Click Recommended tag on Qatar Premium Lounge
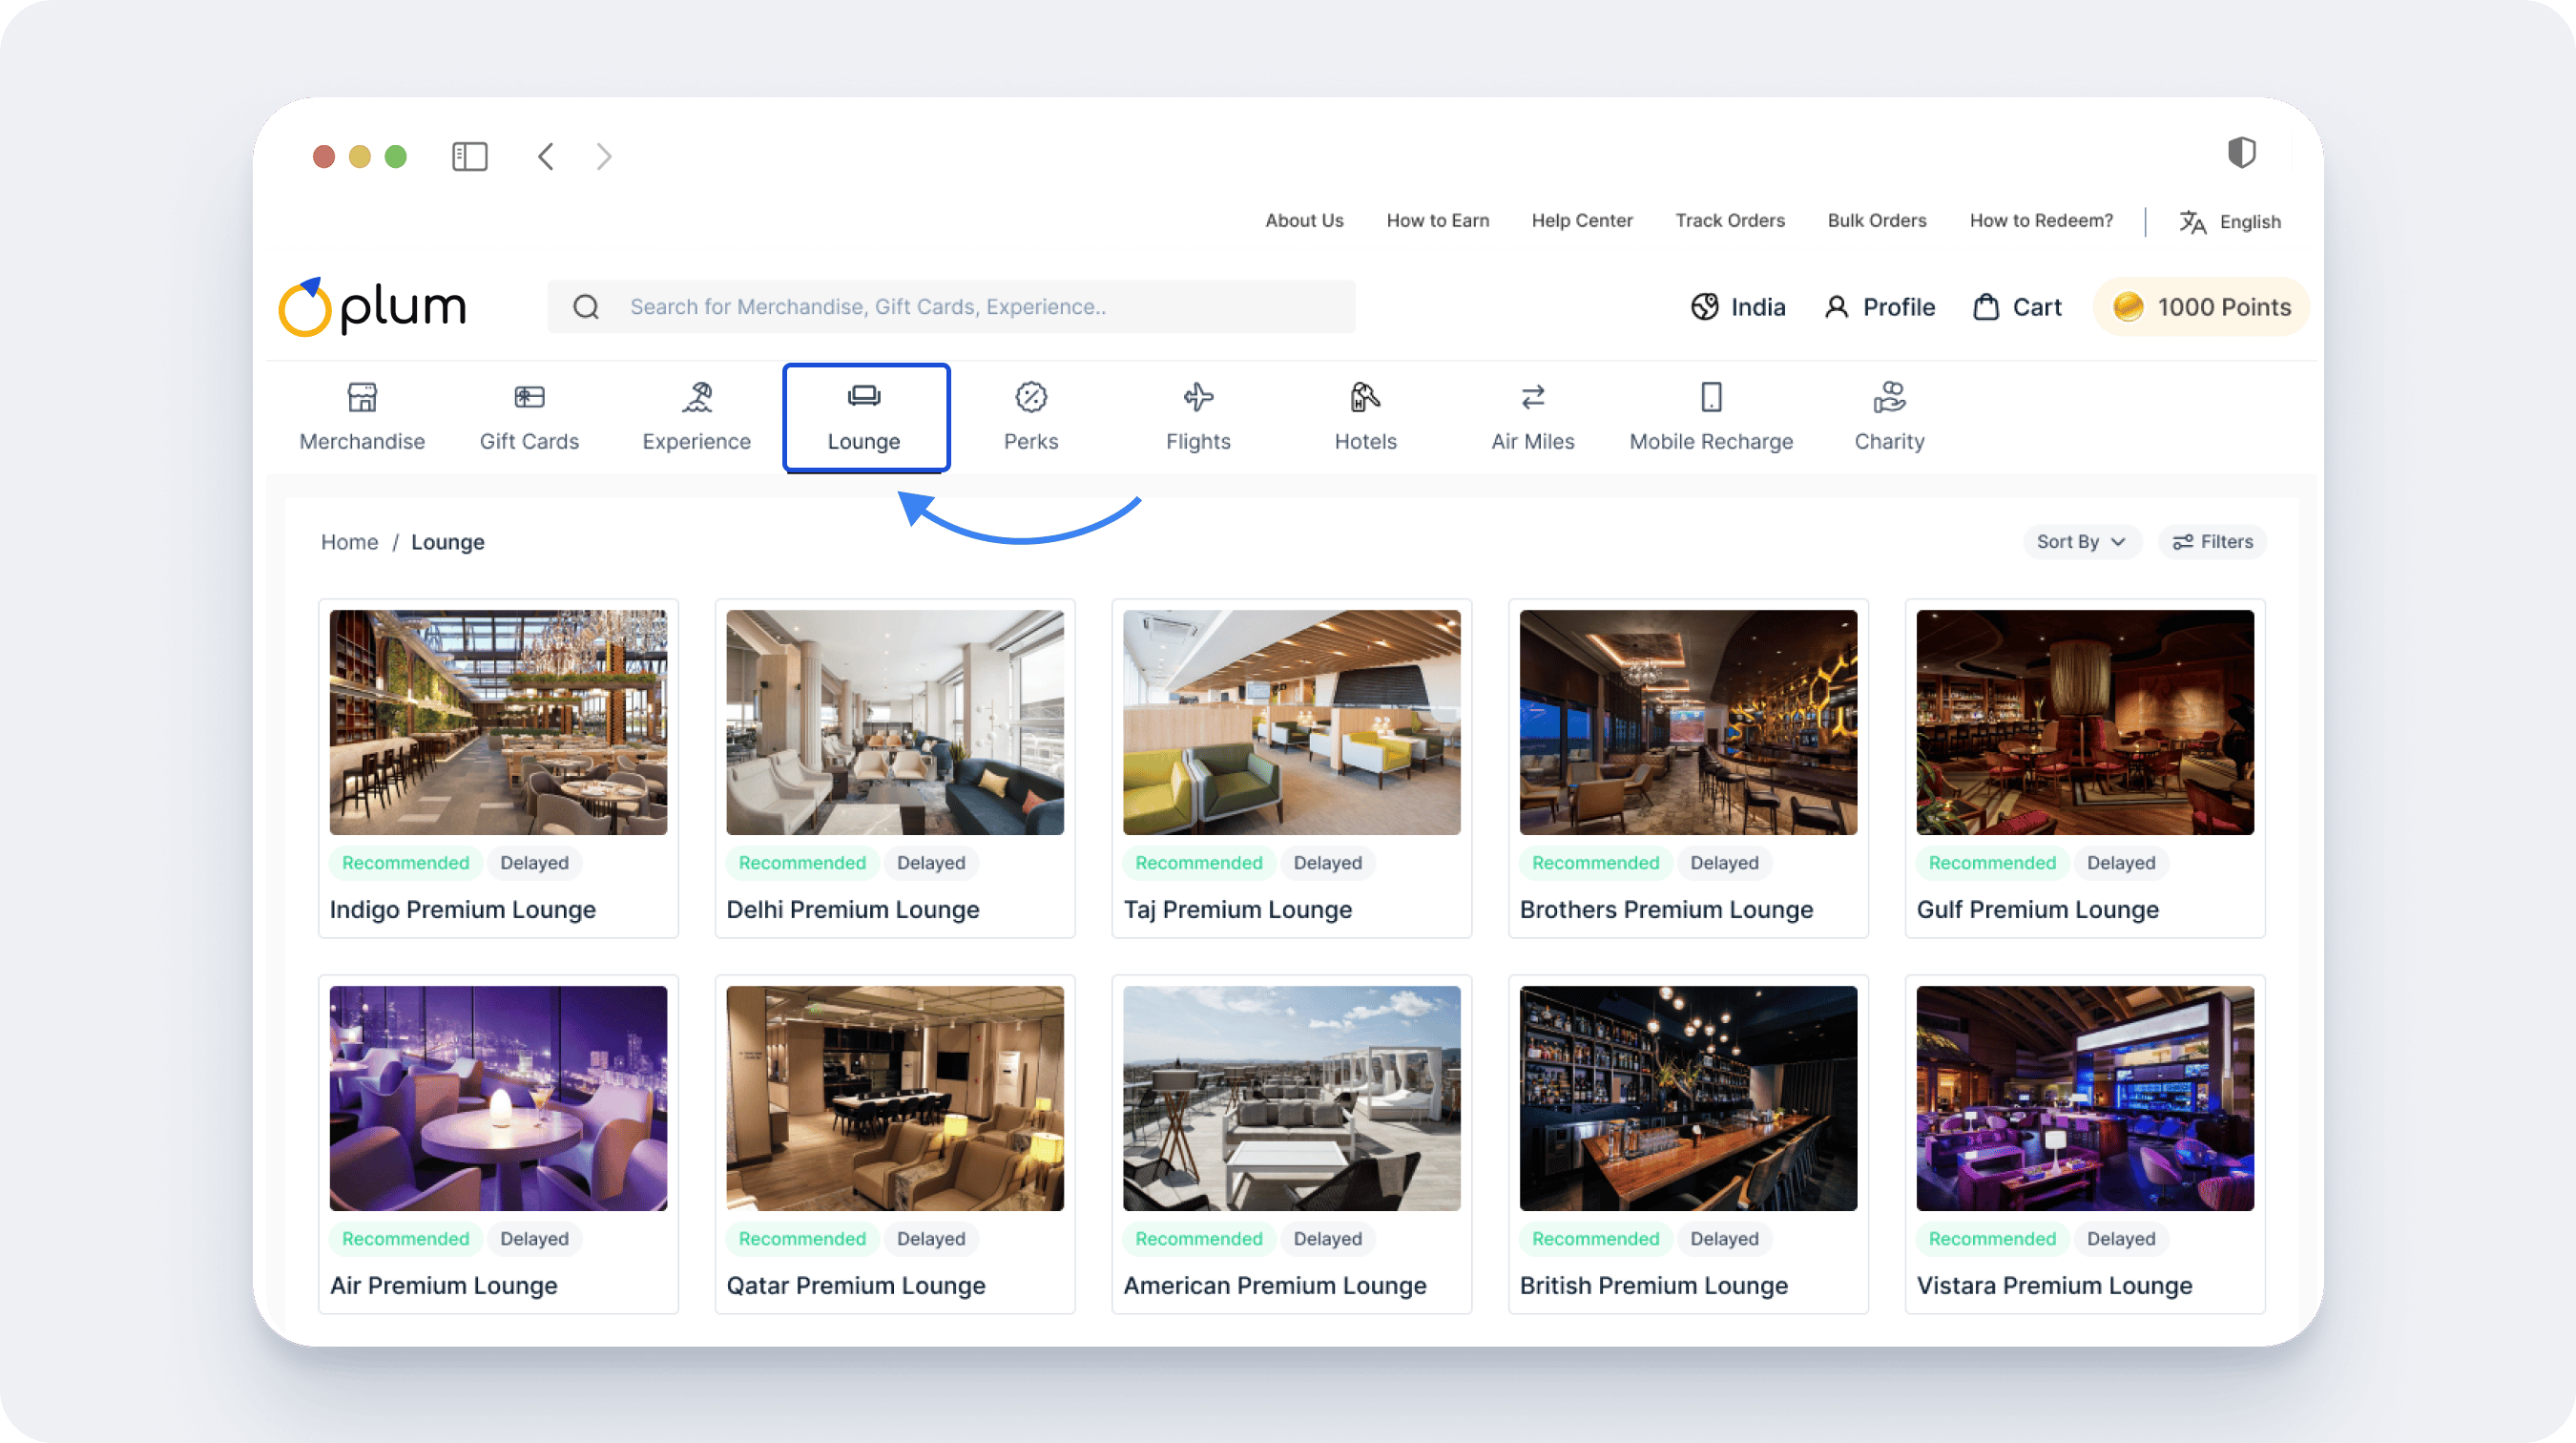The height and width of the screenshot is (1443, 2576). (x=802, y=1239)
